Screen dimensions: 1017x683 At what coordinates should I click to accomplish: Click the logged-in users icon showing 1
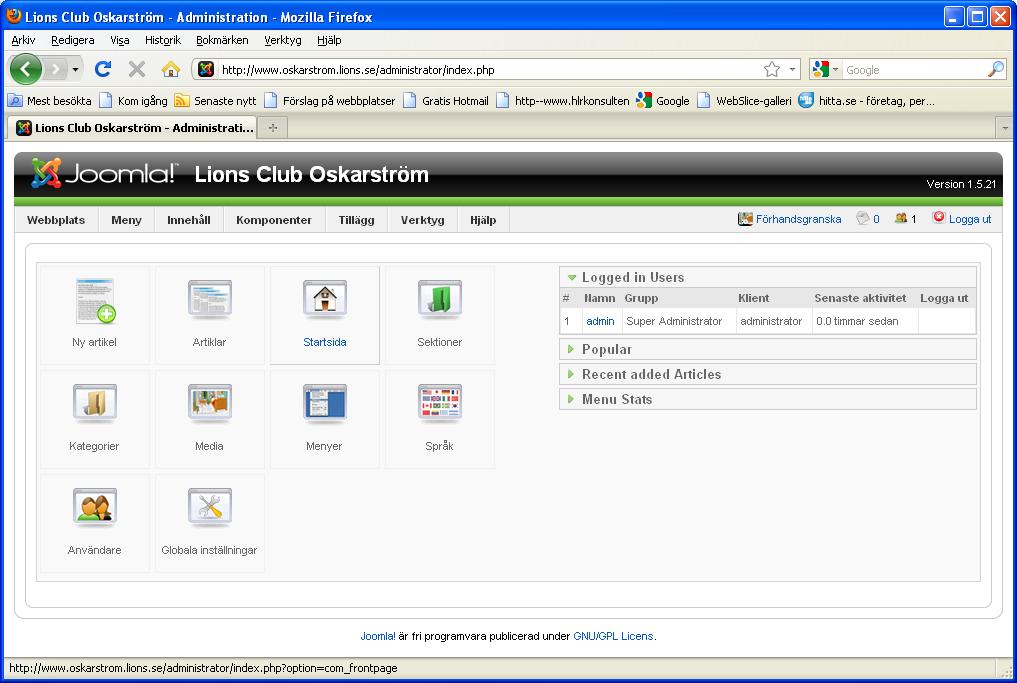(900, 219)
